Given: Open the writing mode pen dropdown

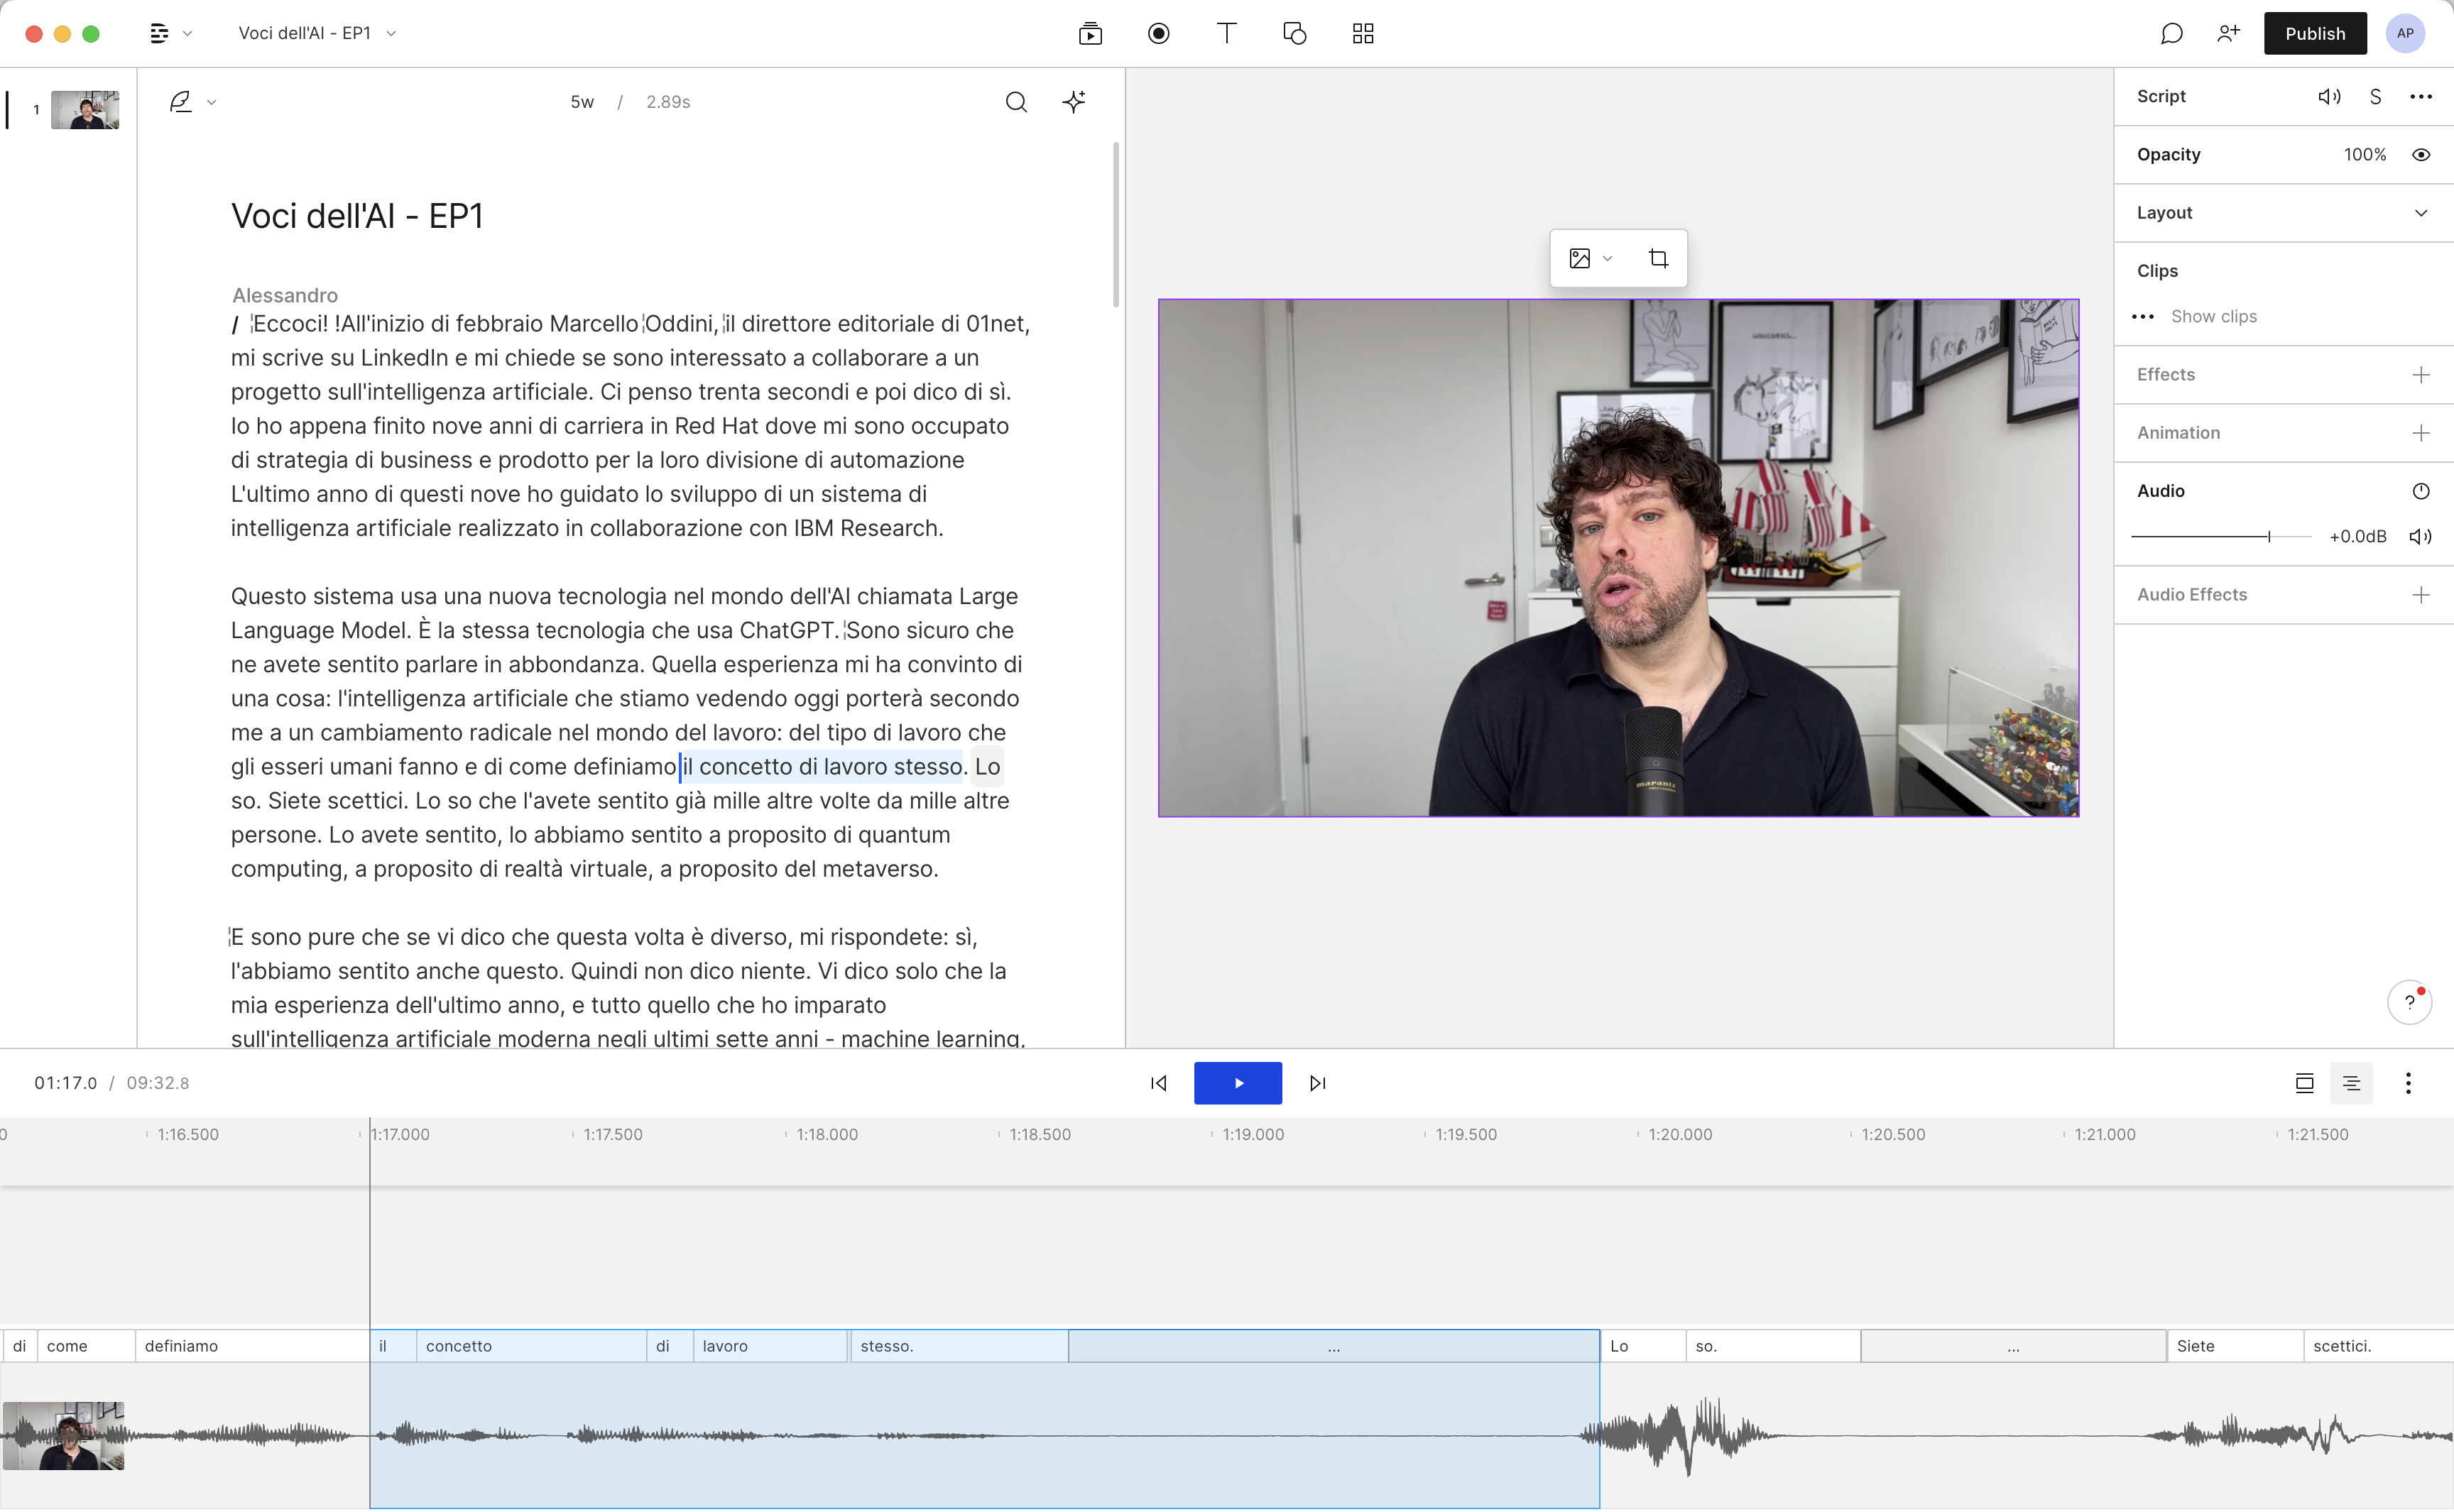Looking at the screenshot, I should coord(192,102).
